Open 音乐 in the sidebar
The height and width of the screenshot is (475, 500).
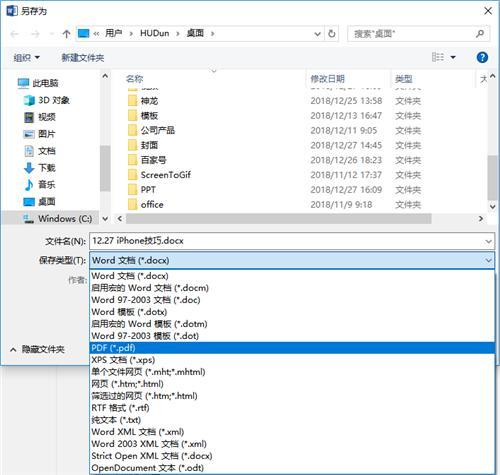(x=39, y=184)
